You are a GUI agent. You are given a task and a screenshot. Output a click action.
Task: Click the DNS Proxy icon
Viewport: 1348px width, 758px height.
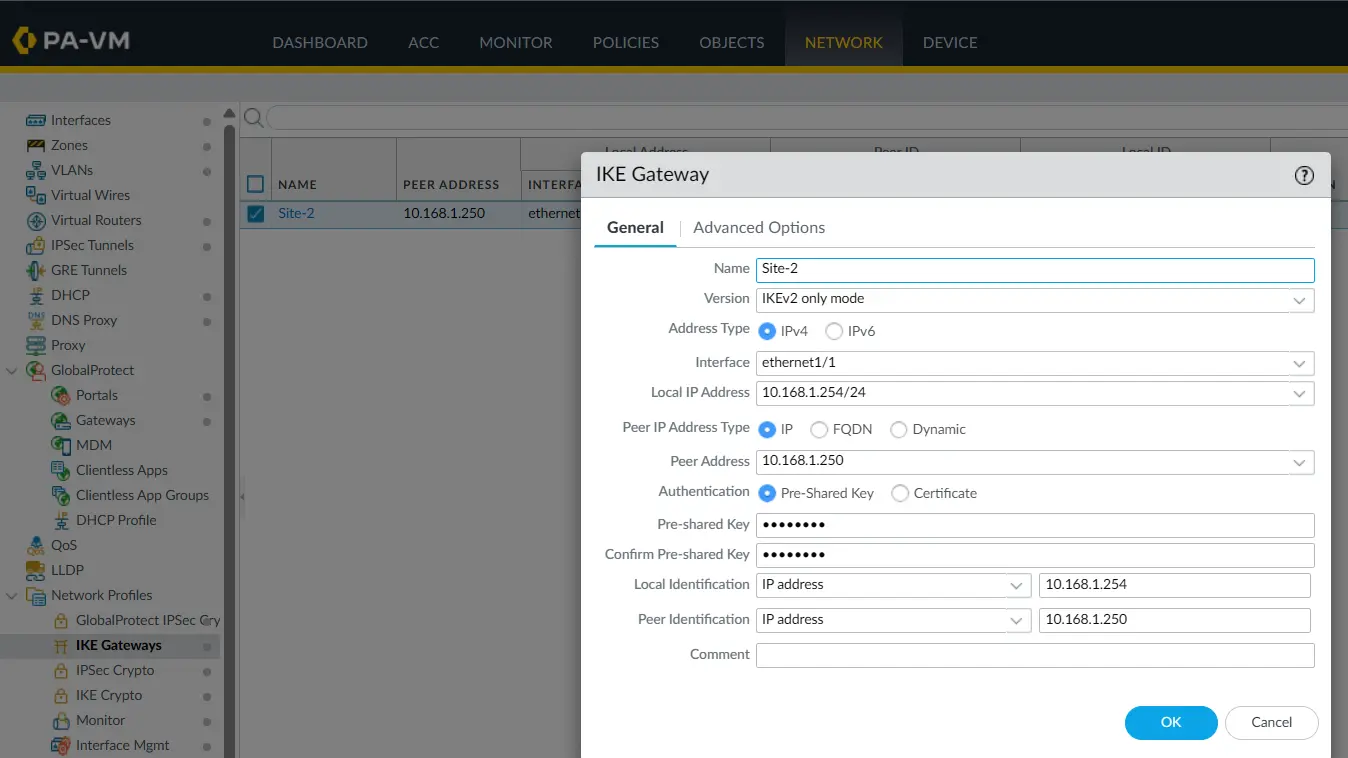pos(36,320)
